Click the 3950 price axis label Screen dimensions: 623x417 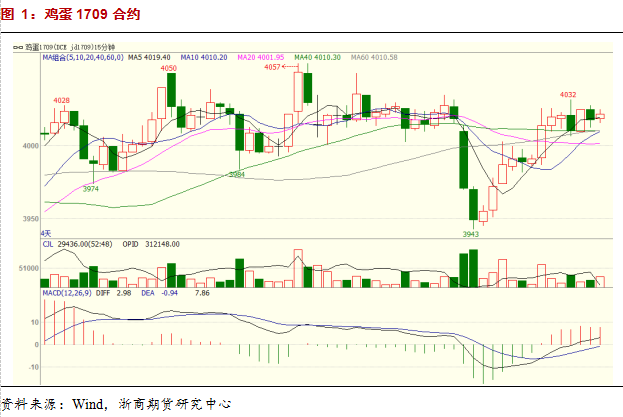click(31, 219)
